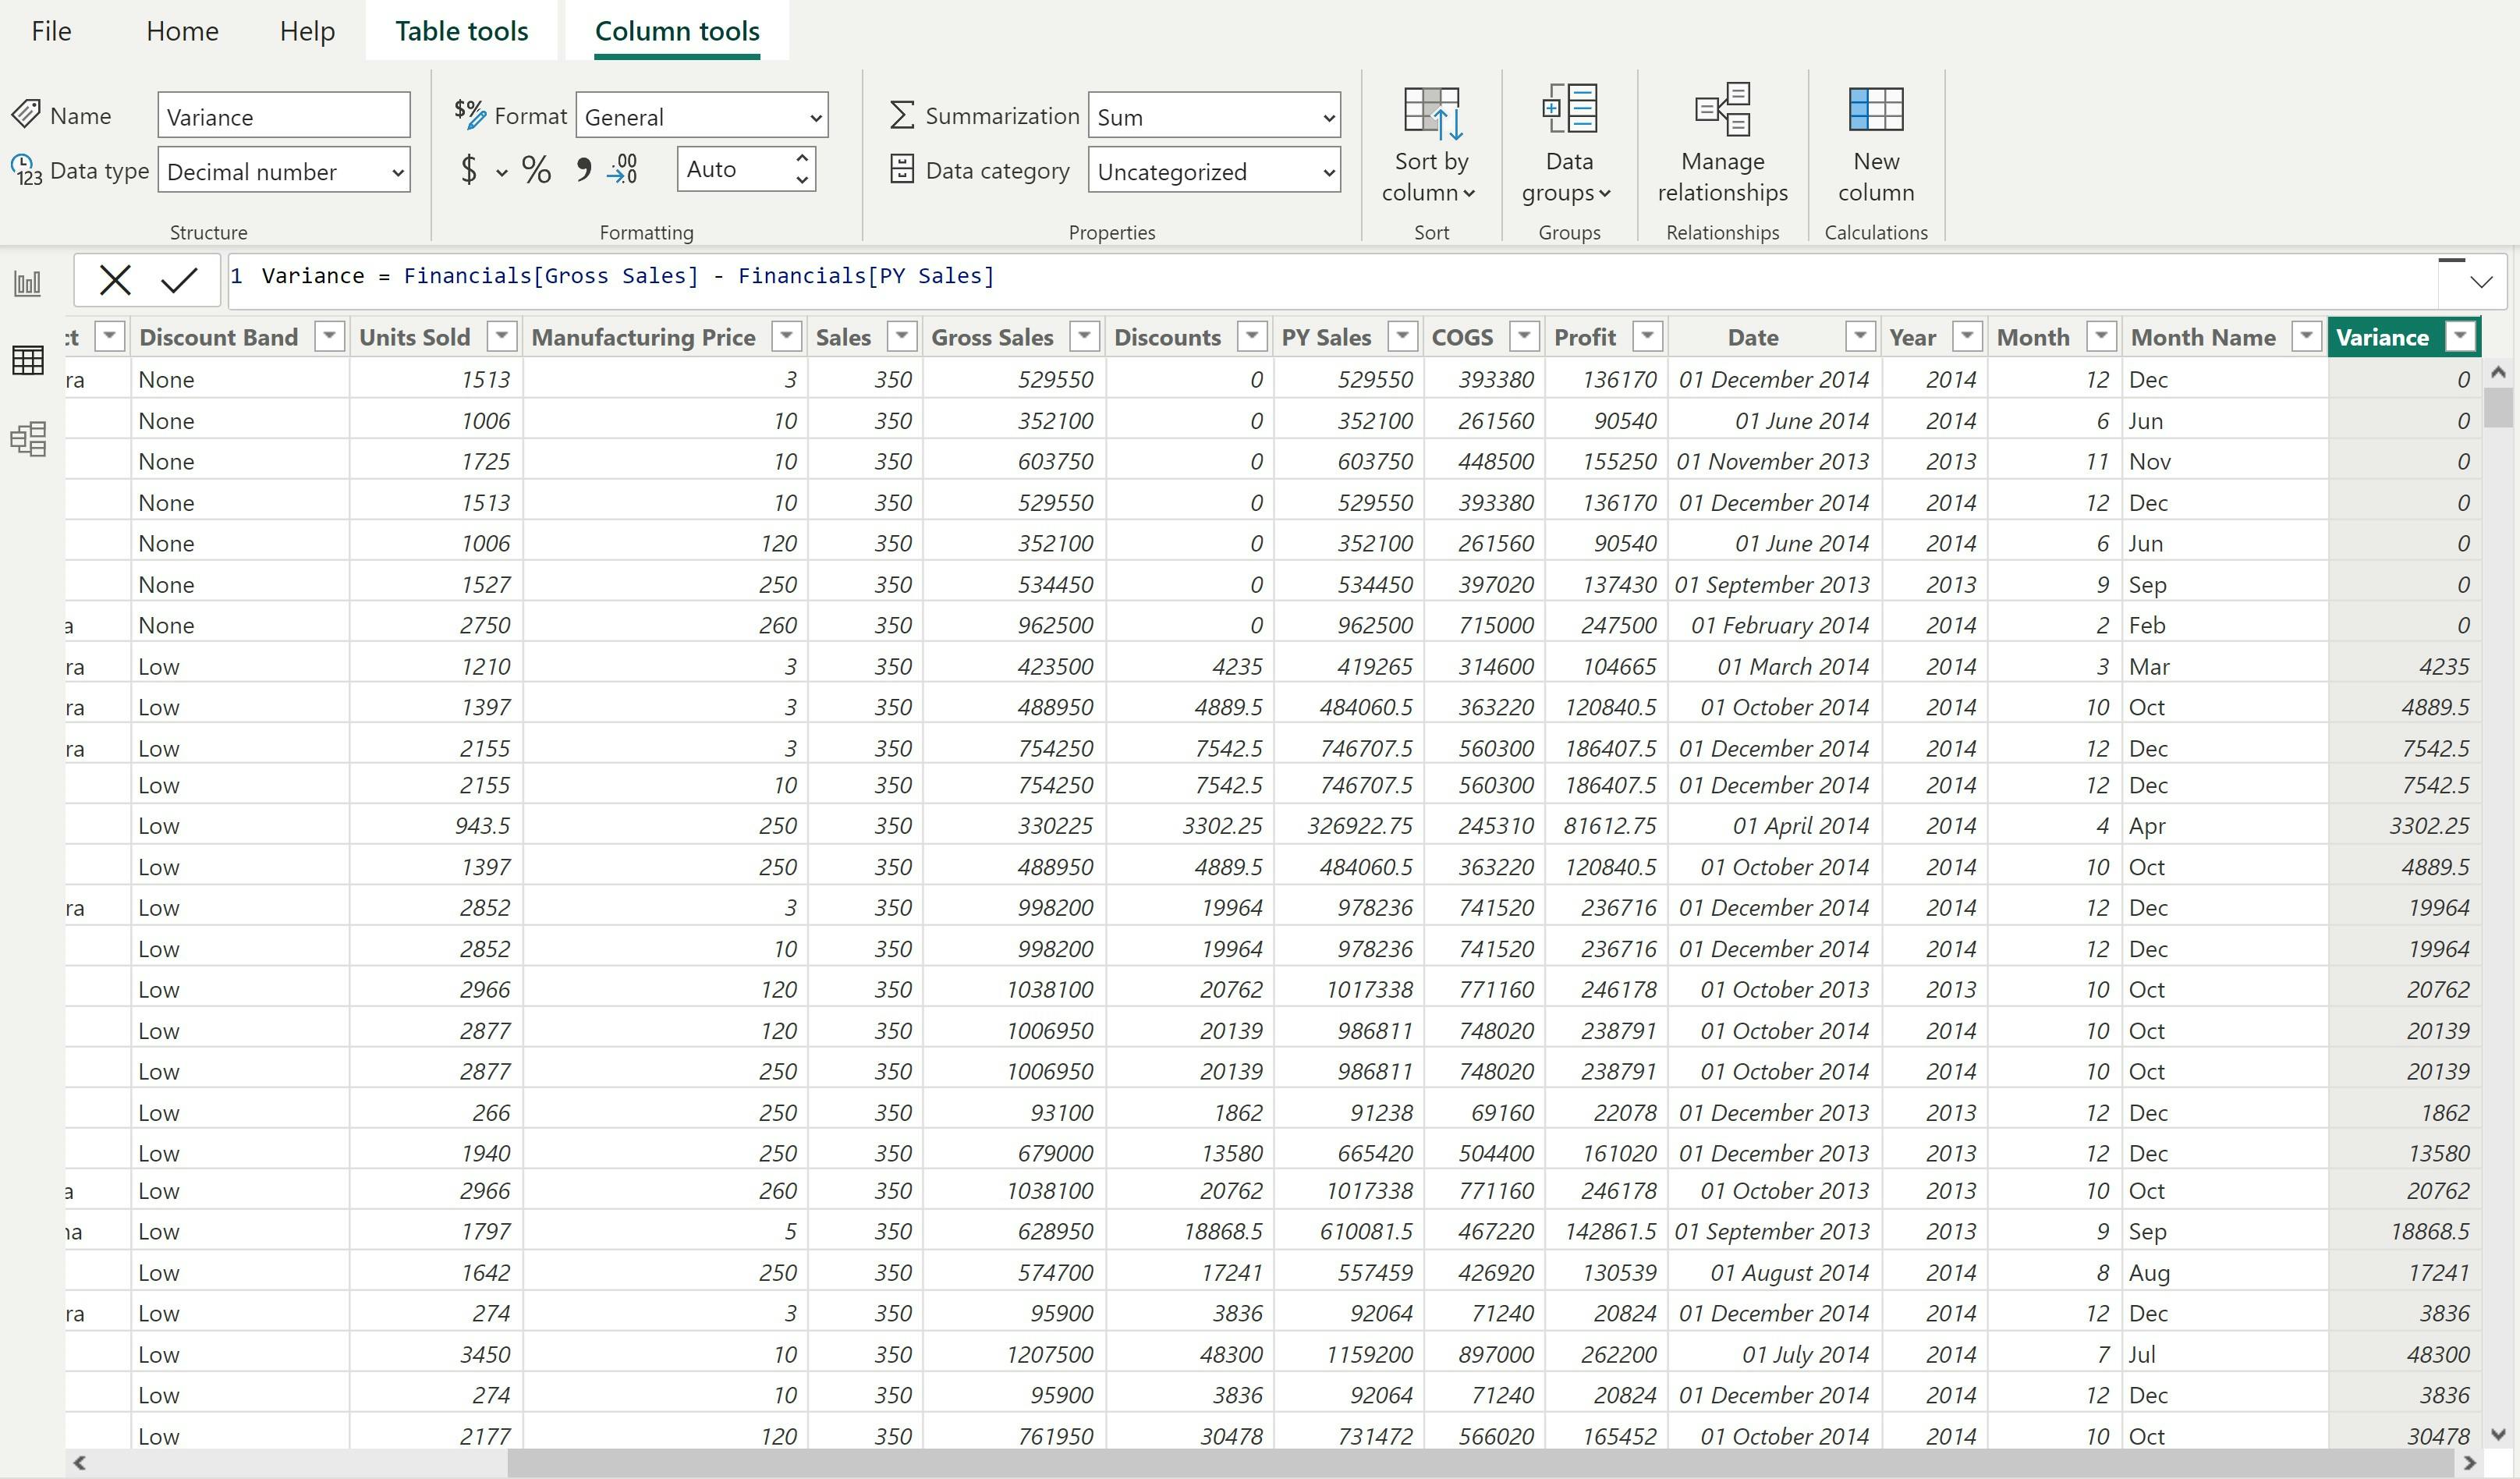Image resolution: width=2520 pixels, height=1479 pixels.
Task: Increase decimal places with up stepper
Action: coord(802,158)
